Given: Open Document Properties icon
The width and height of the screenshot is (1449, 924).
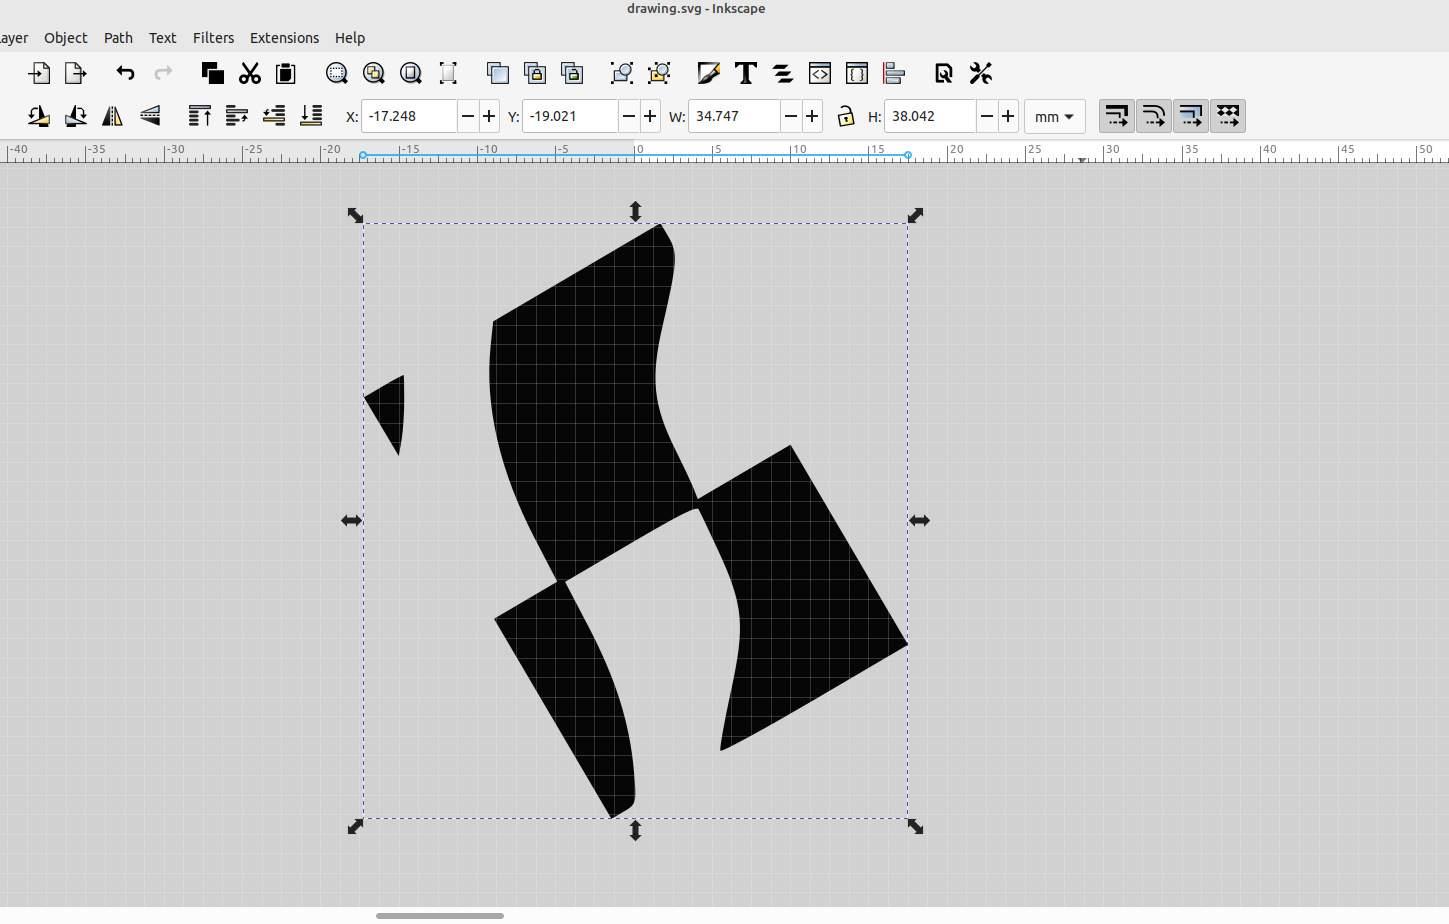Looking at the screenshot, I should [x=944, y=73].
